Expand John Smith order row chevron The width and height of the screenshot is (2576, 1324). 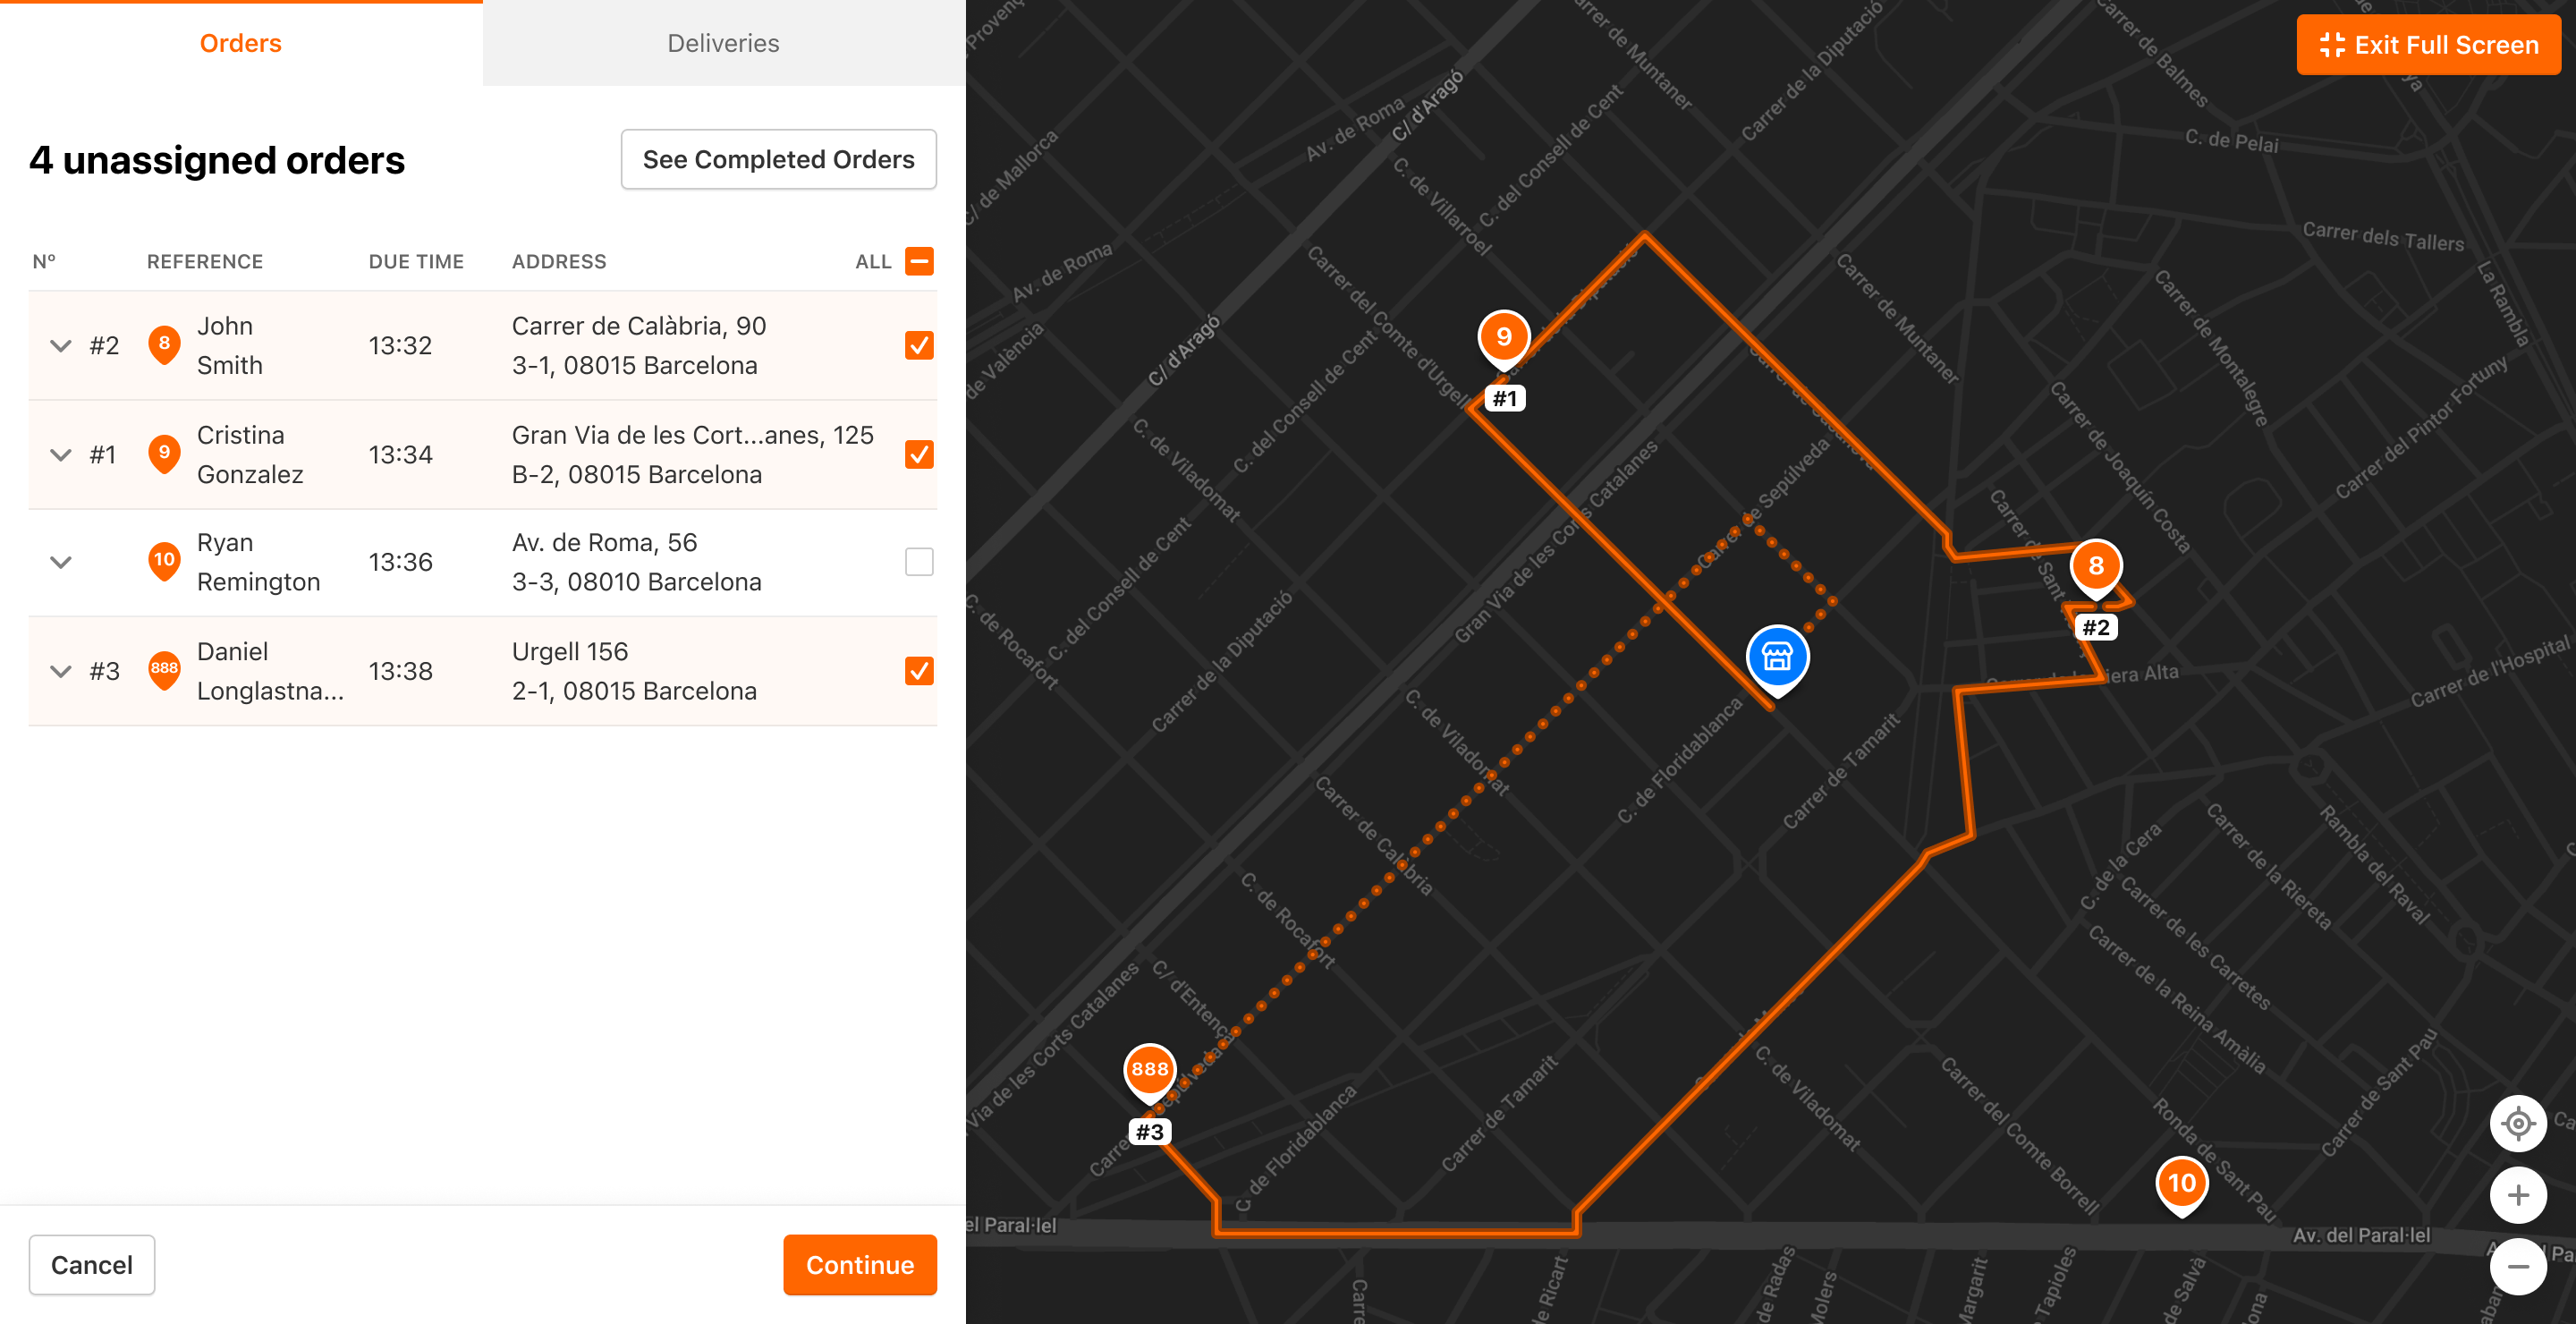[x=61, y=346]
